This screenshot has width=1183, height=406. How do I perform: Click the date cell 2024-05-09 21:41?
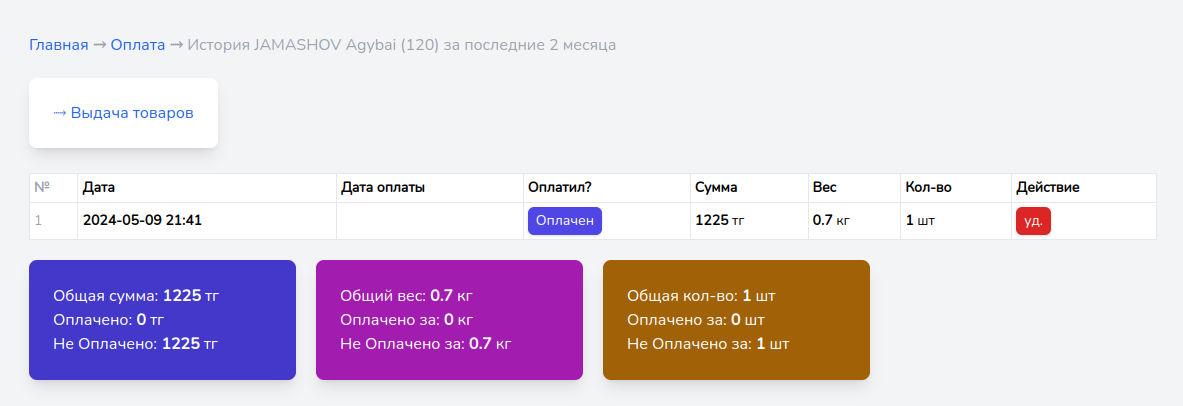143,221
